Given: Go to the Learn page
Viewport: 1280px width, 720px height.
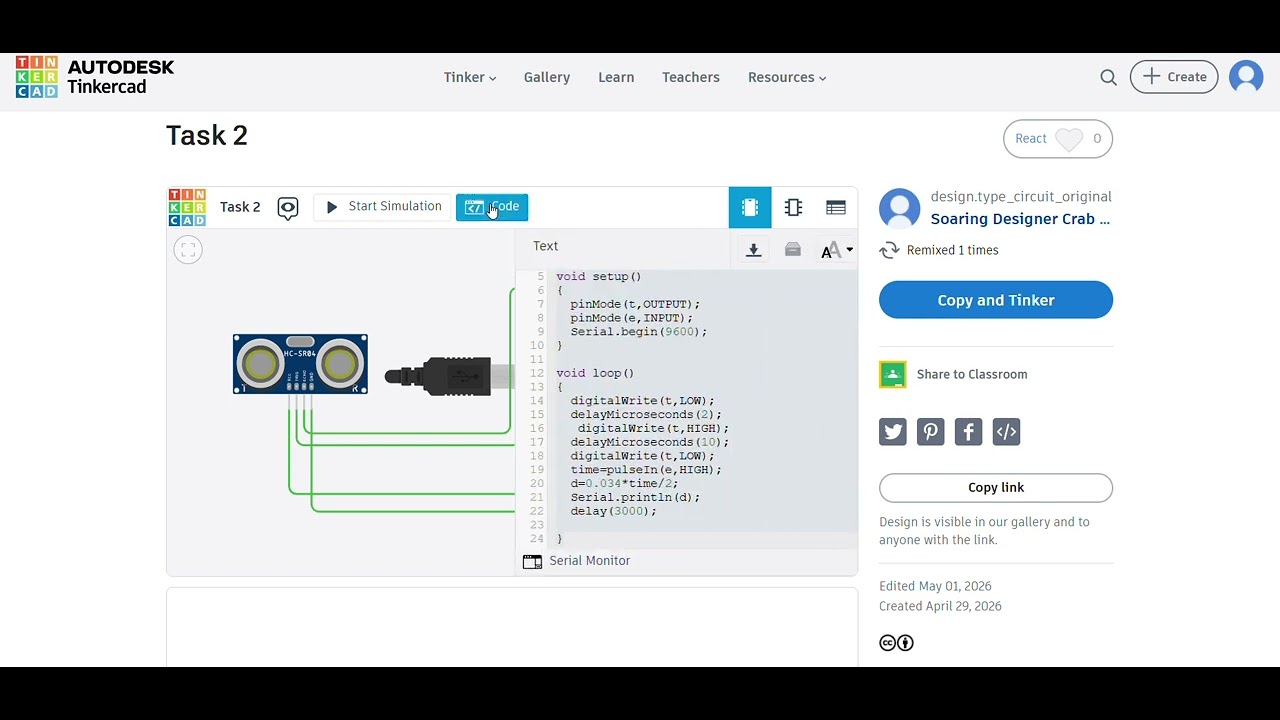Looking at the screenshot, I should [616, 77].
